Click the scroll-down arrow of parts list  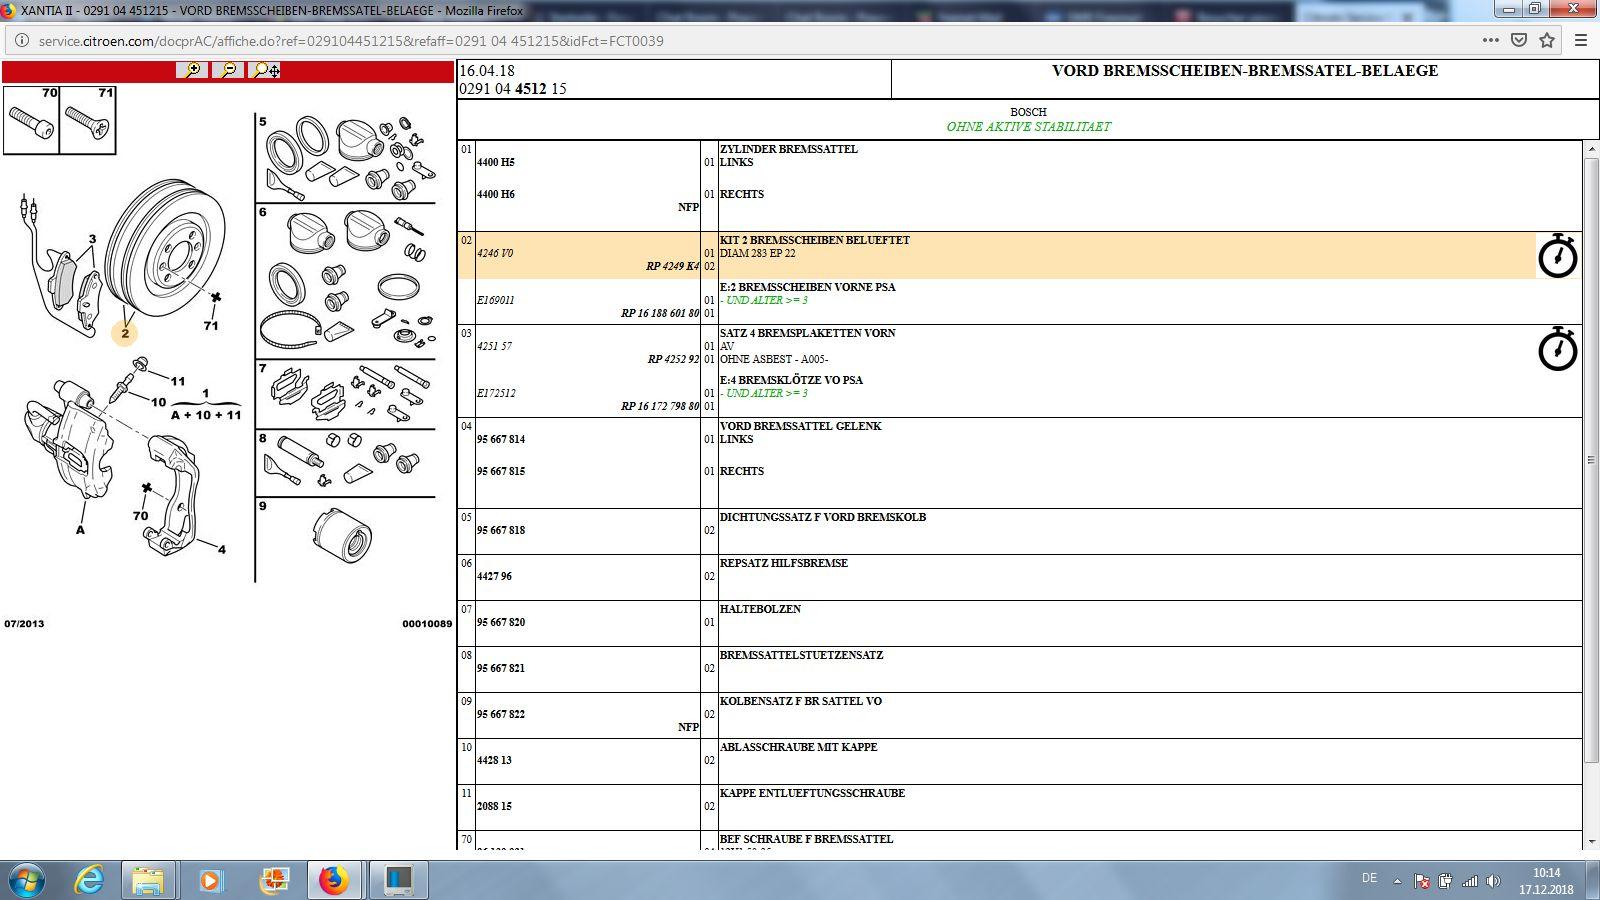point(1590,843)
